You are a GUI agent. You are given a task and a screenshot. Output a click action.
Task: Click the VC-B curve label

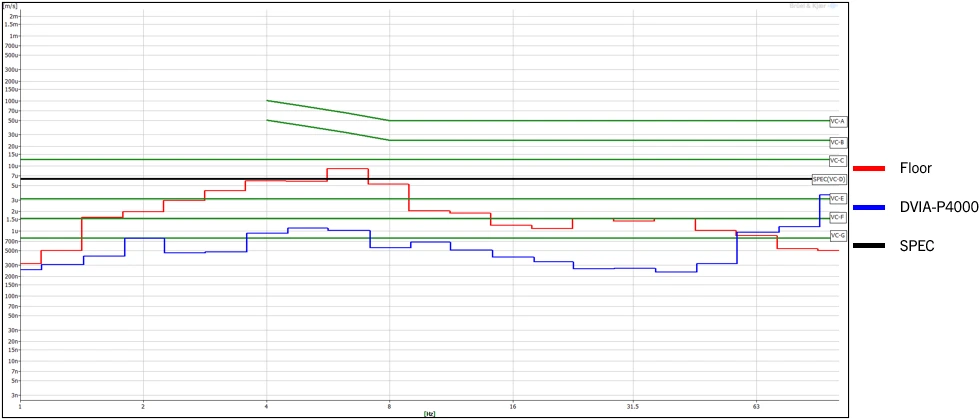click(837, 142)
